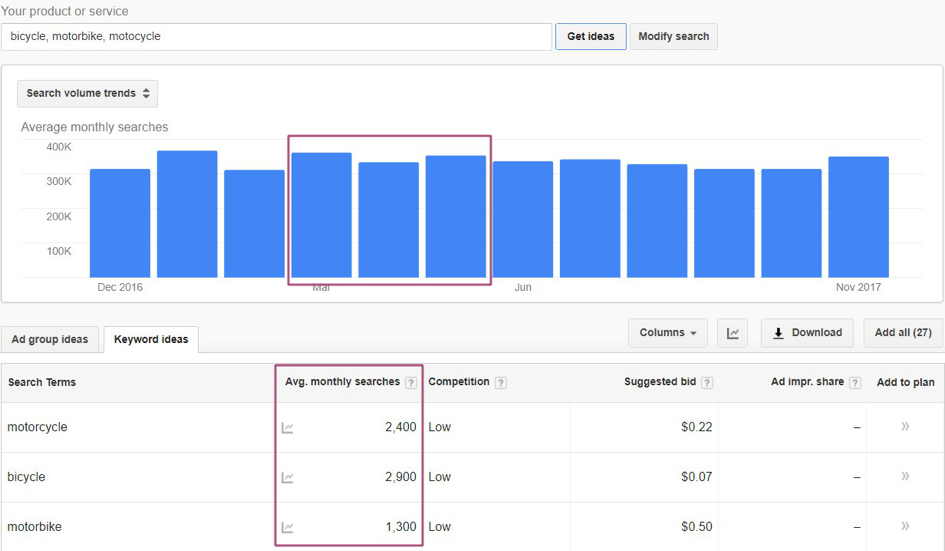
Task: Switch to Ad group ideas tab
Action: 50,339
